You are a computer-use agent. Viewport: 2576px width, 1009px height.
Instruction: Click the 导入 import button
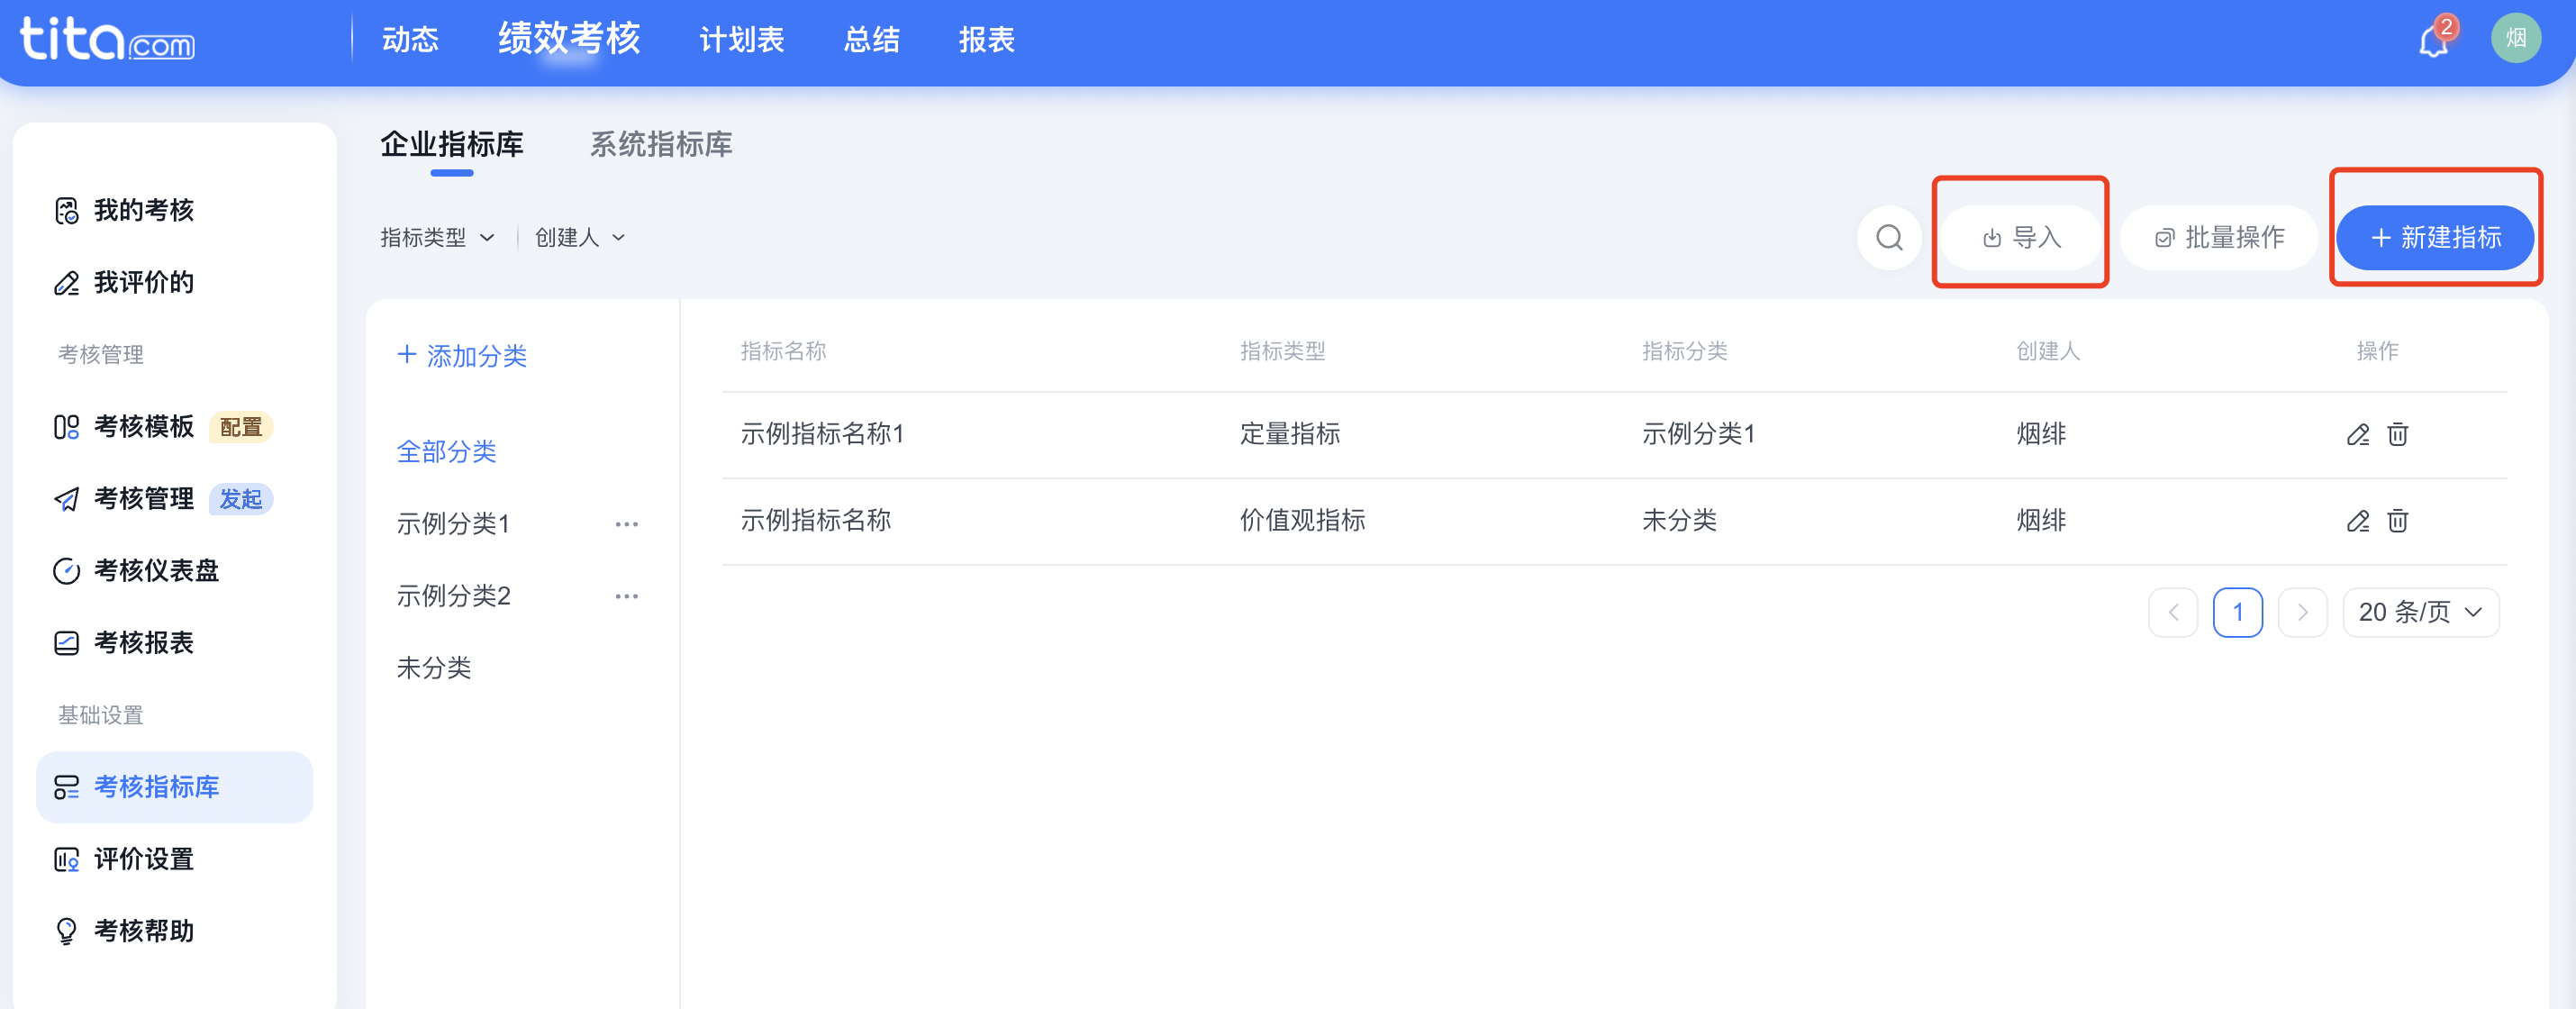2020,238
